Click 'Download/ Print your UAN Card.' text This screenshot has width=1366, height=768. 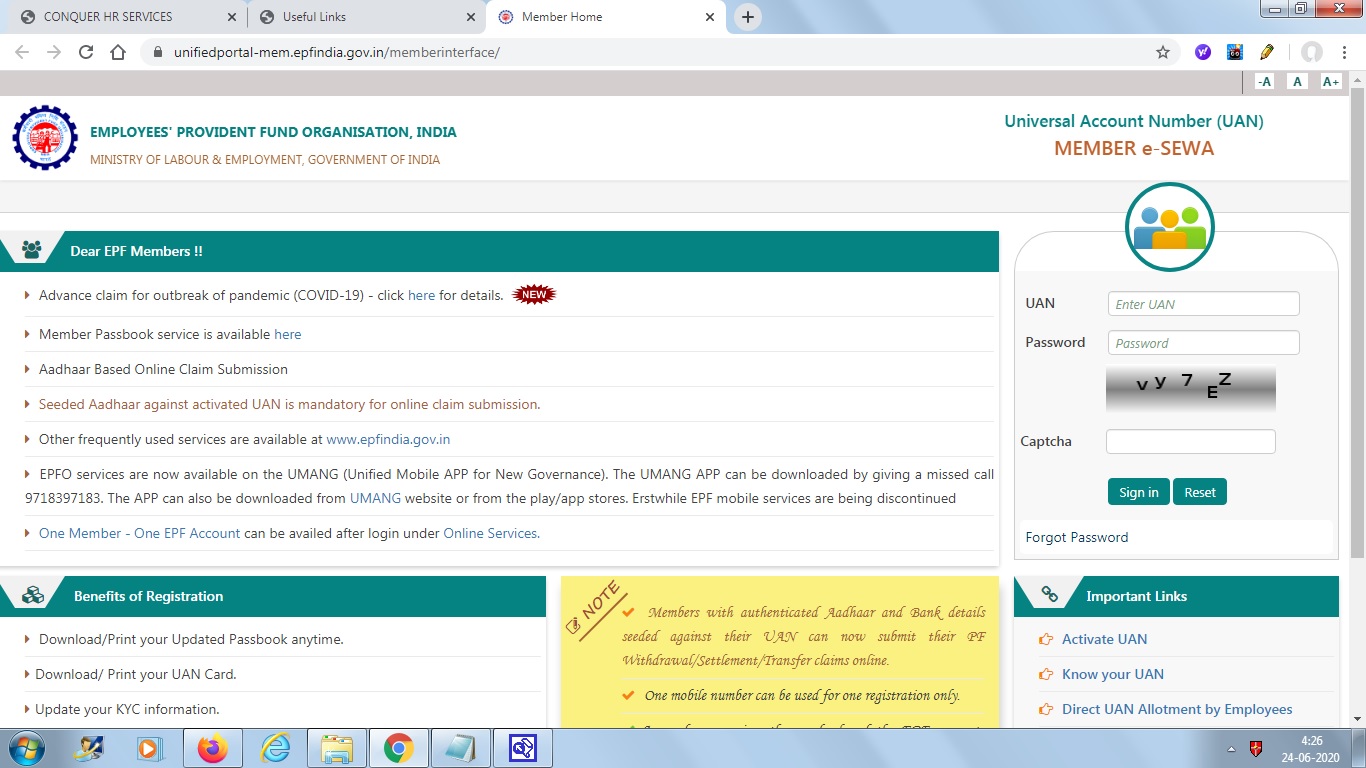[x=136, y=674]
